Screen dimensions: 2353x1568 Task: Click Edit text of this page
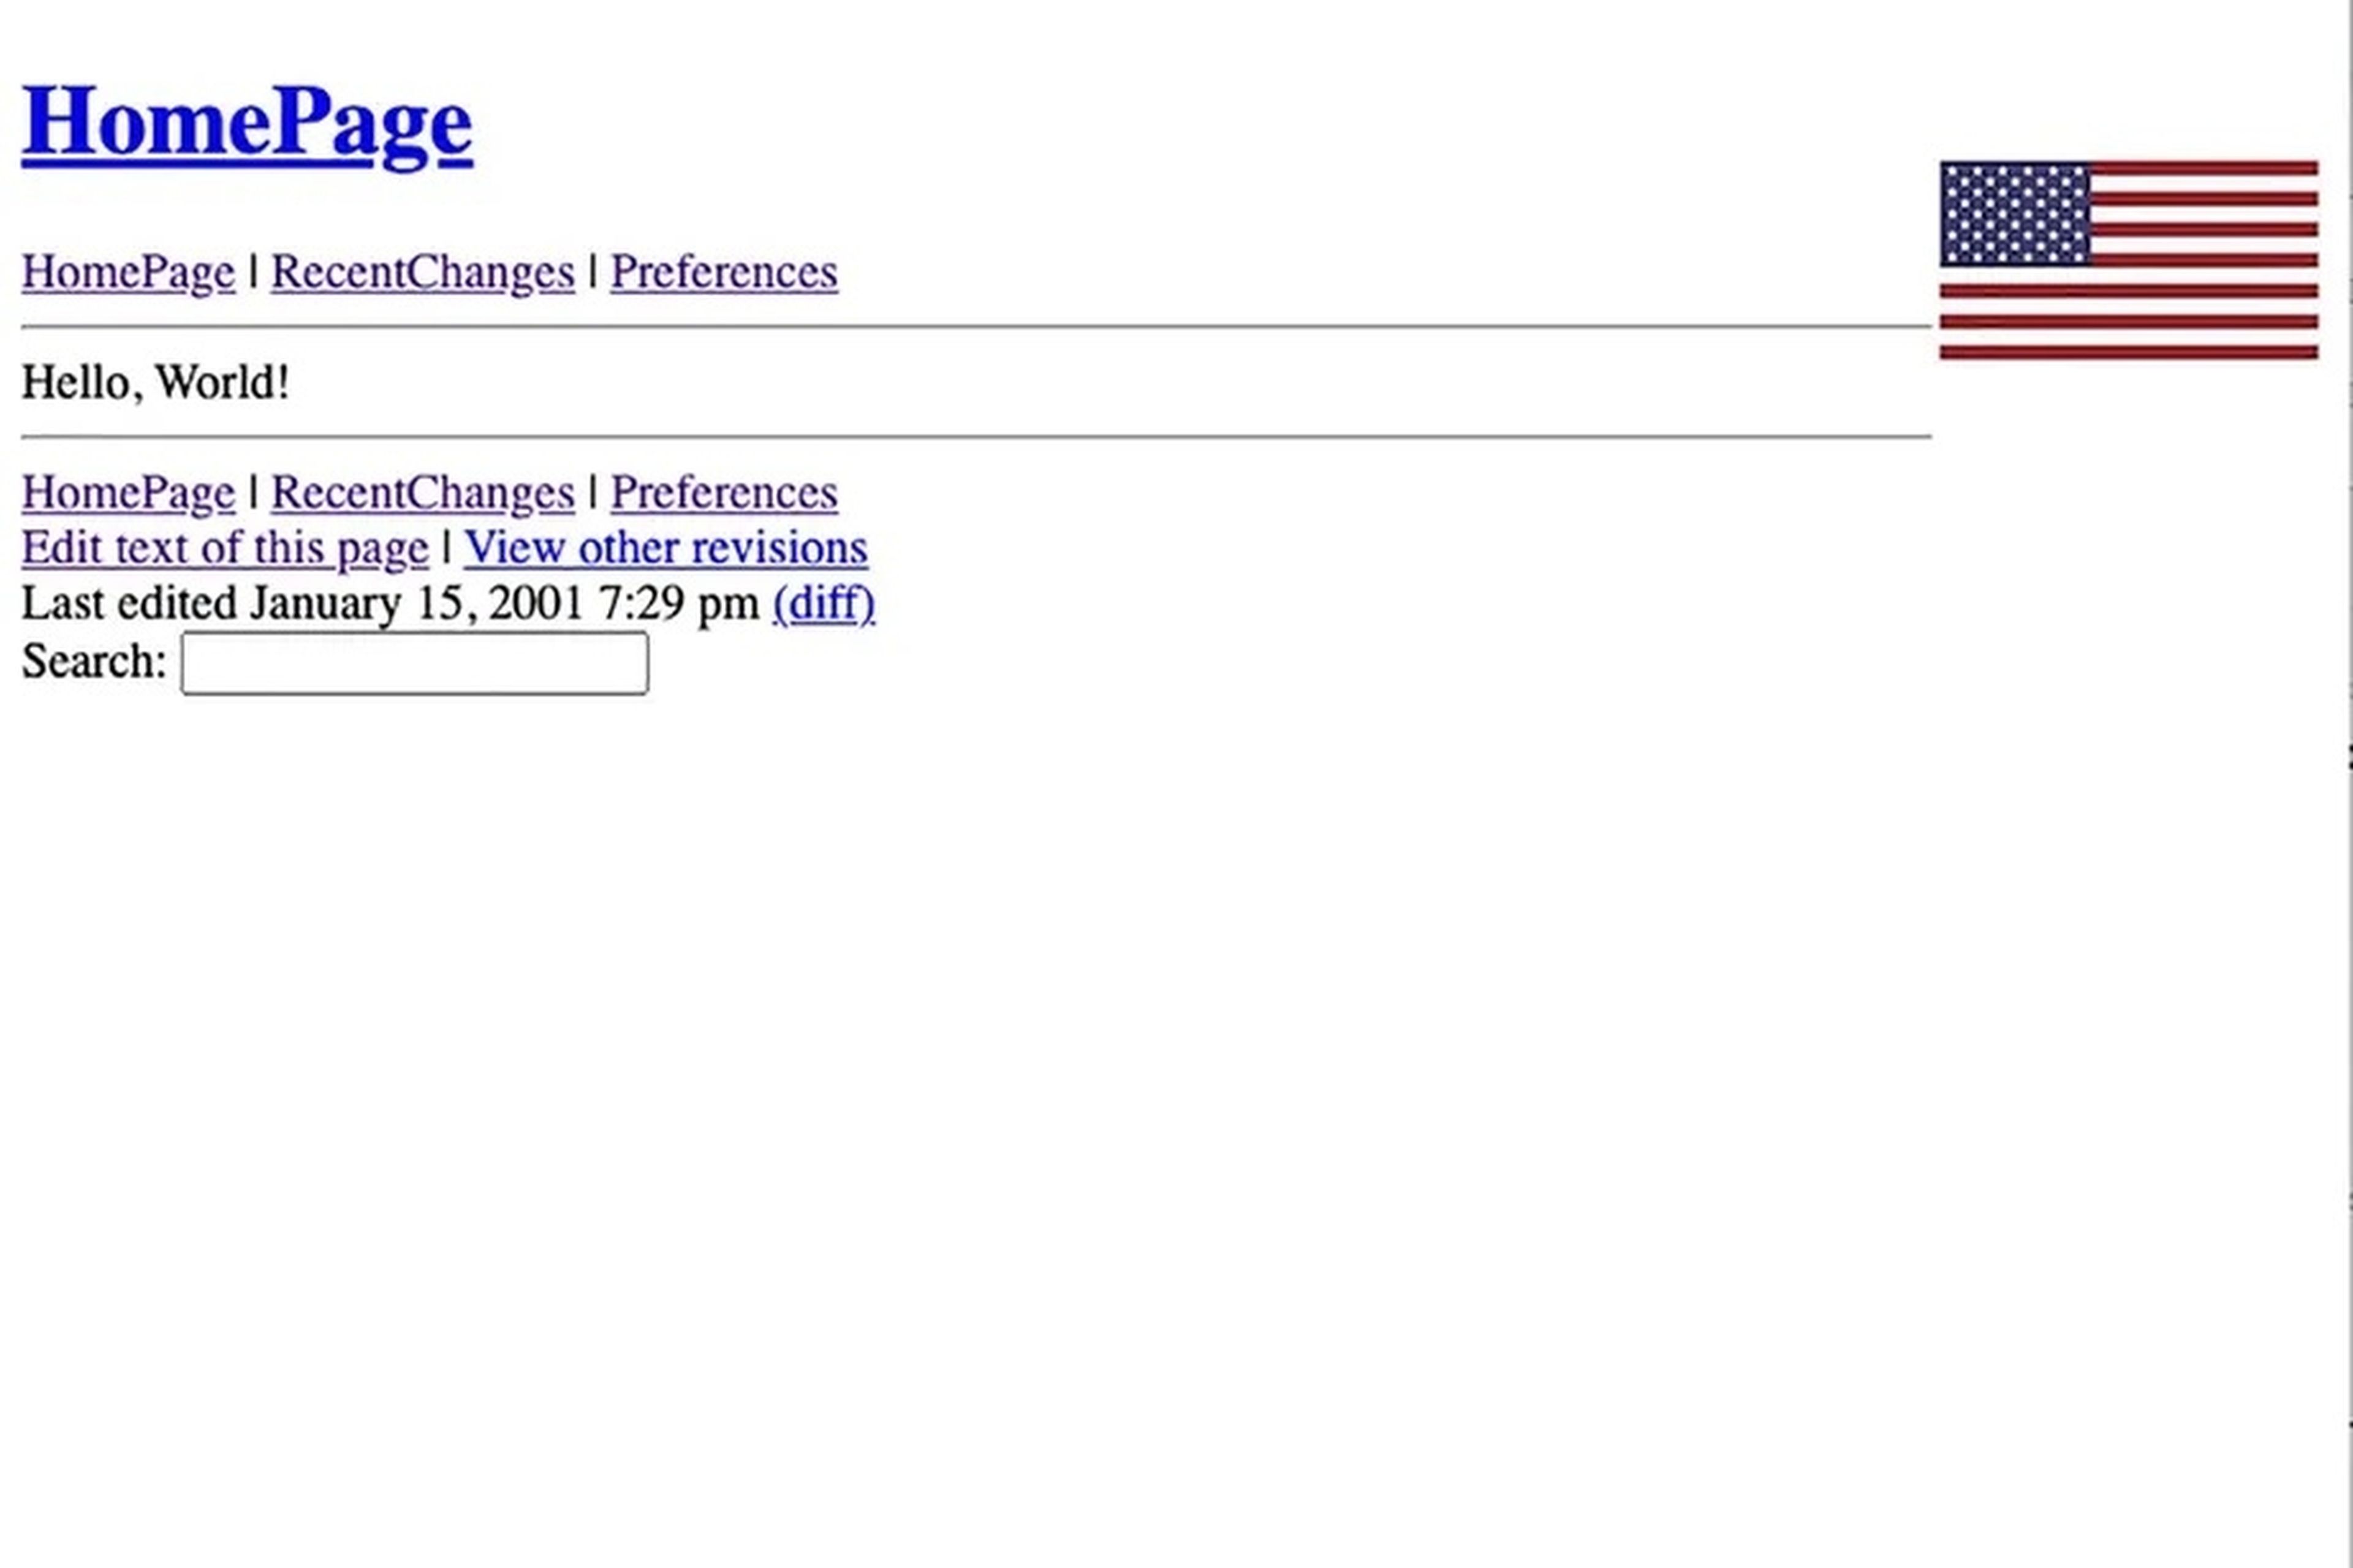coord(224,546)
